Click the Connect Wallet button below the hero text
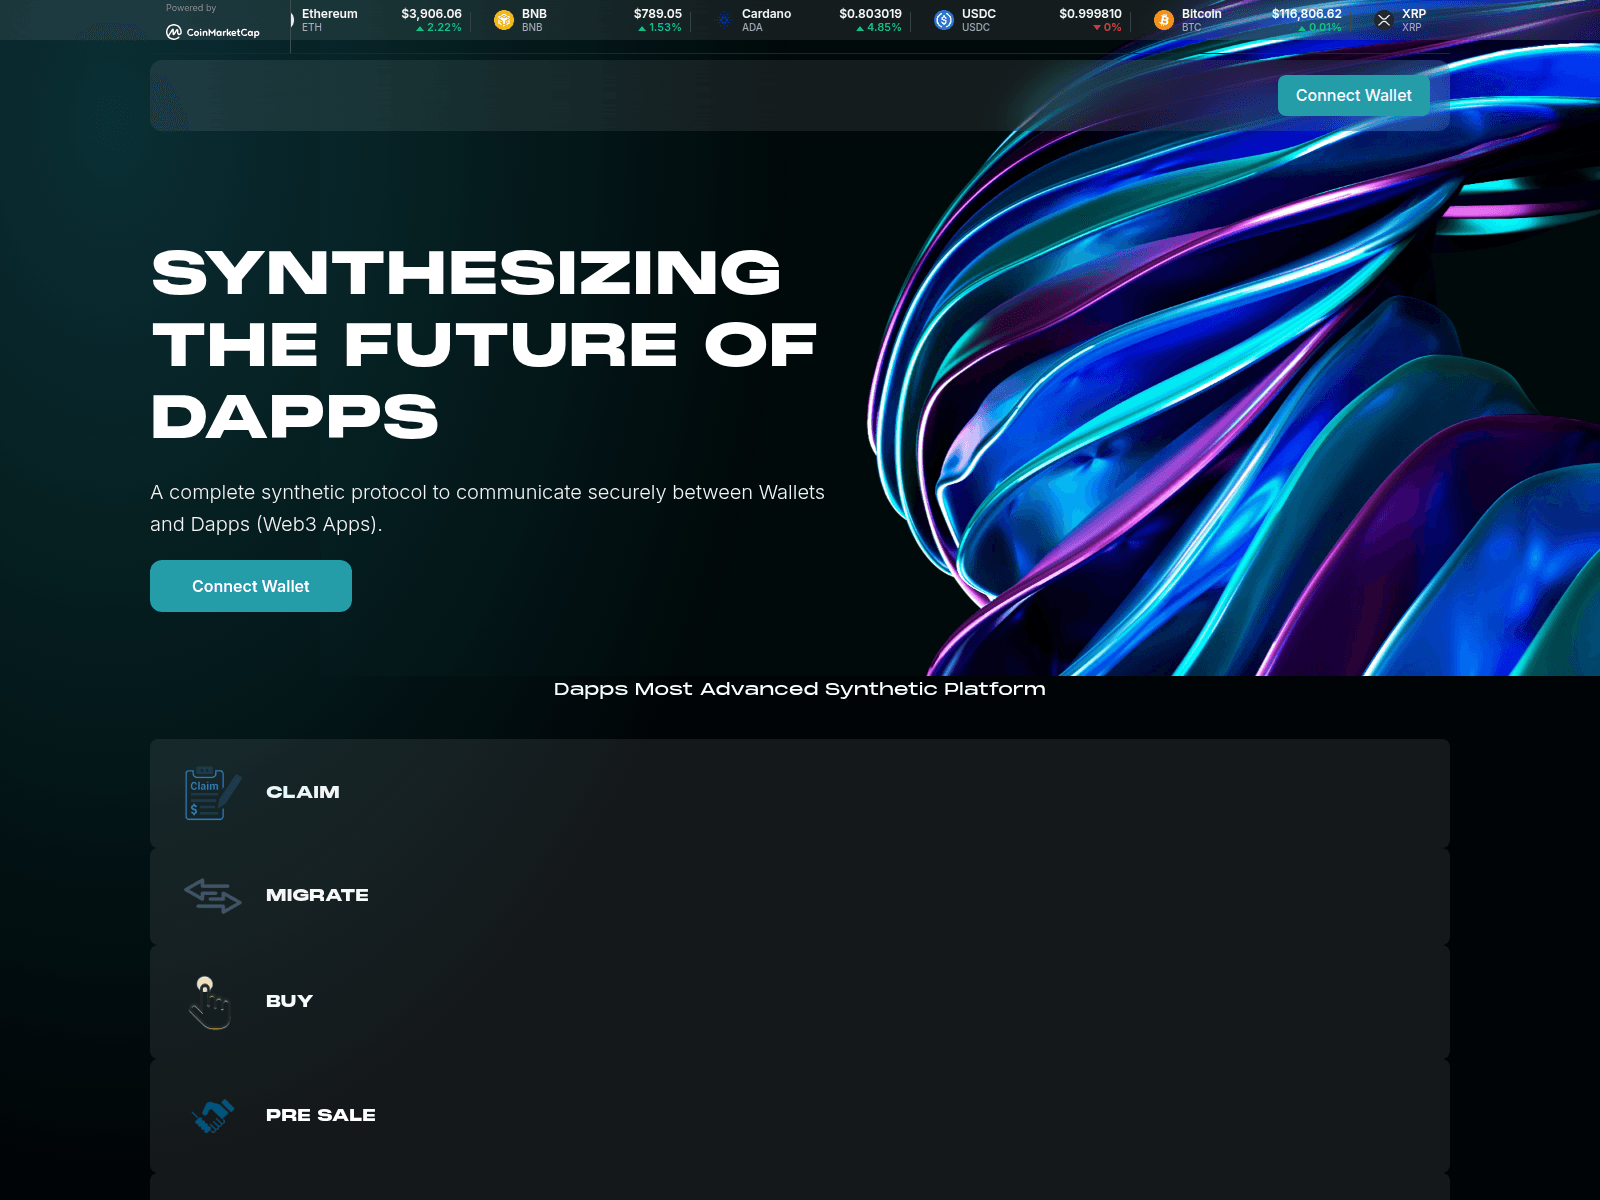The width and height of the screenshot is (1600, 1200). (250, 586)
